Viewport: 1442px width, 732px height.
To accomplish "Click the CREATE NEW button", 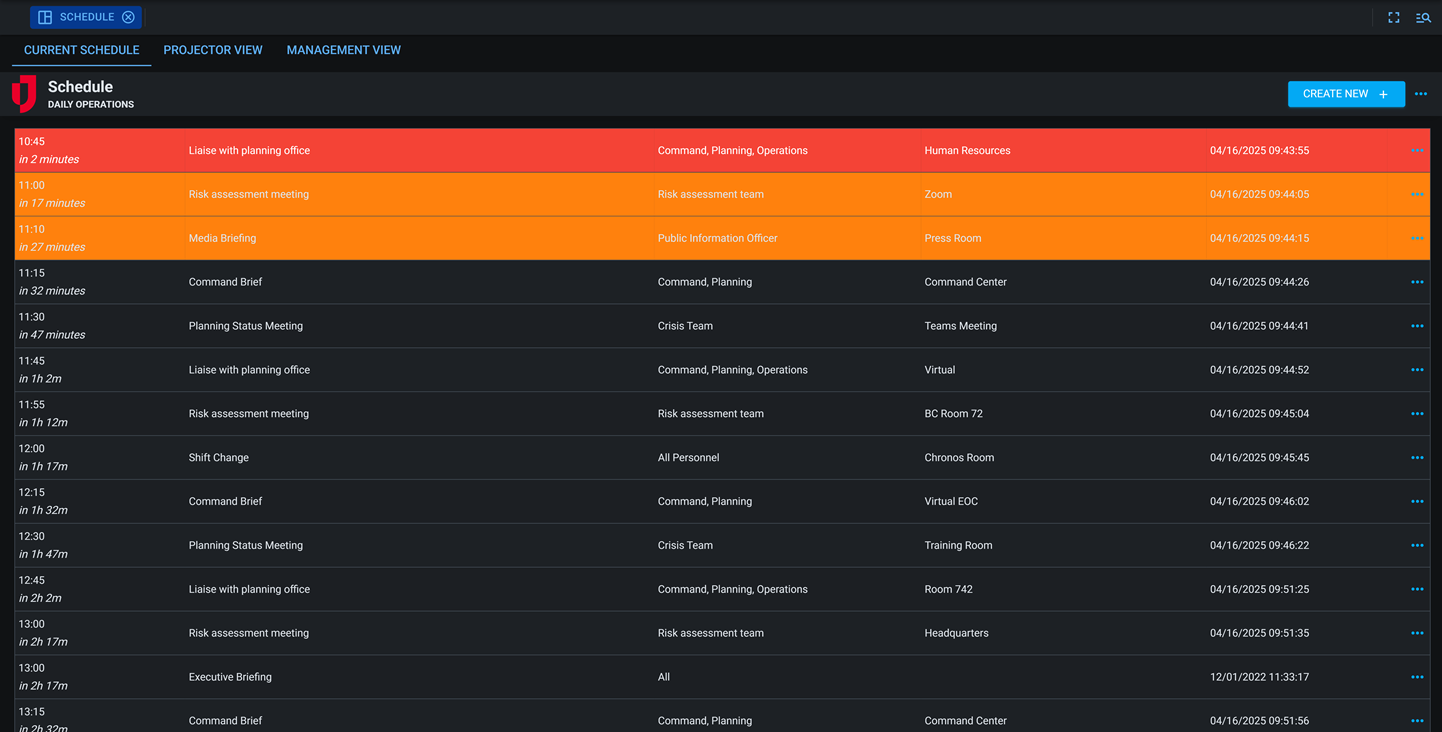I will (x=1346, y=93).
